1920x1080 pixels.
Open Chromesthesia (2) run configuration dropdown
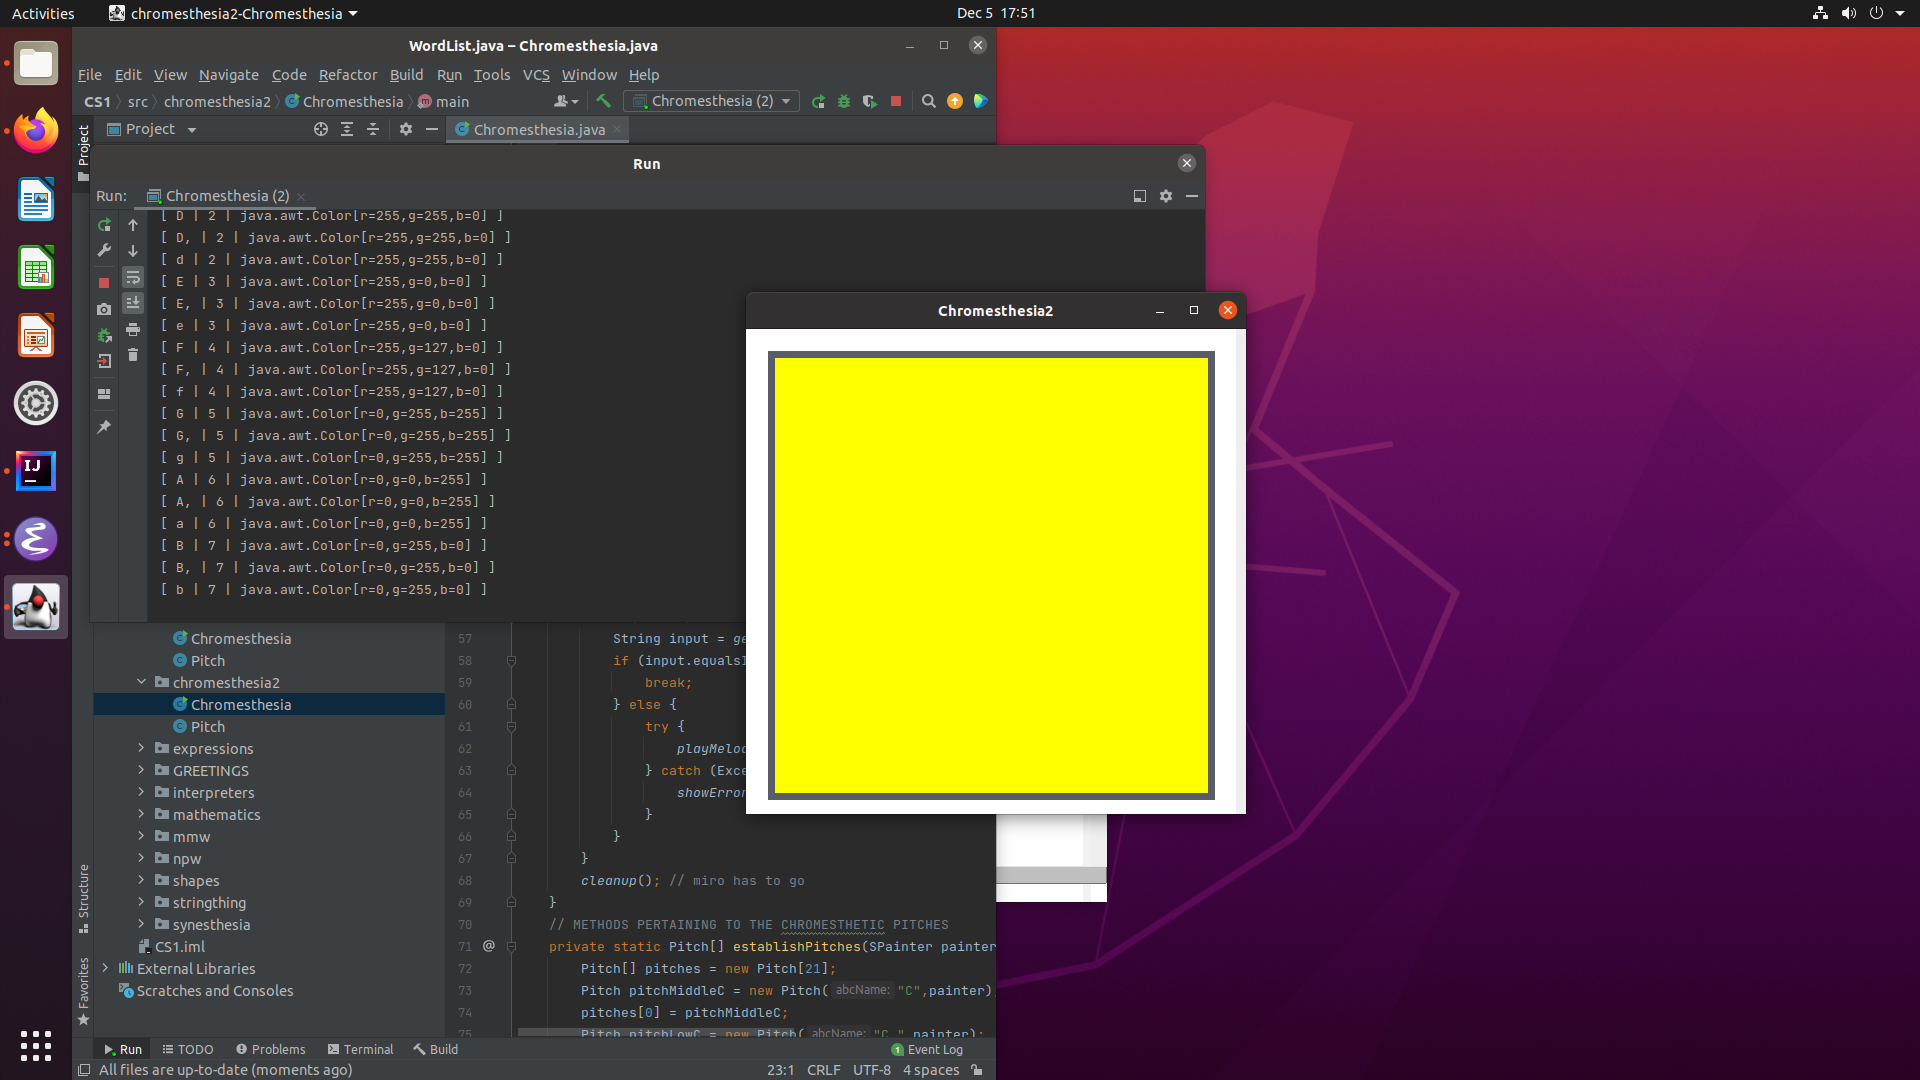[711, 101]
